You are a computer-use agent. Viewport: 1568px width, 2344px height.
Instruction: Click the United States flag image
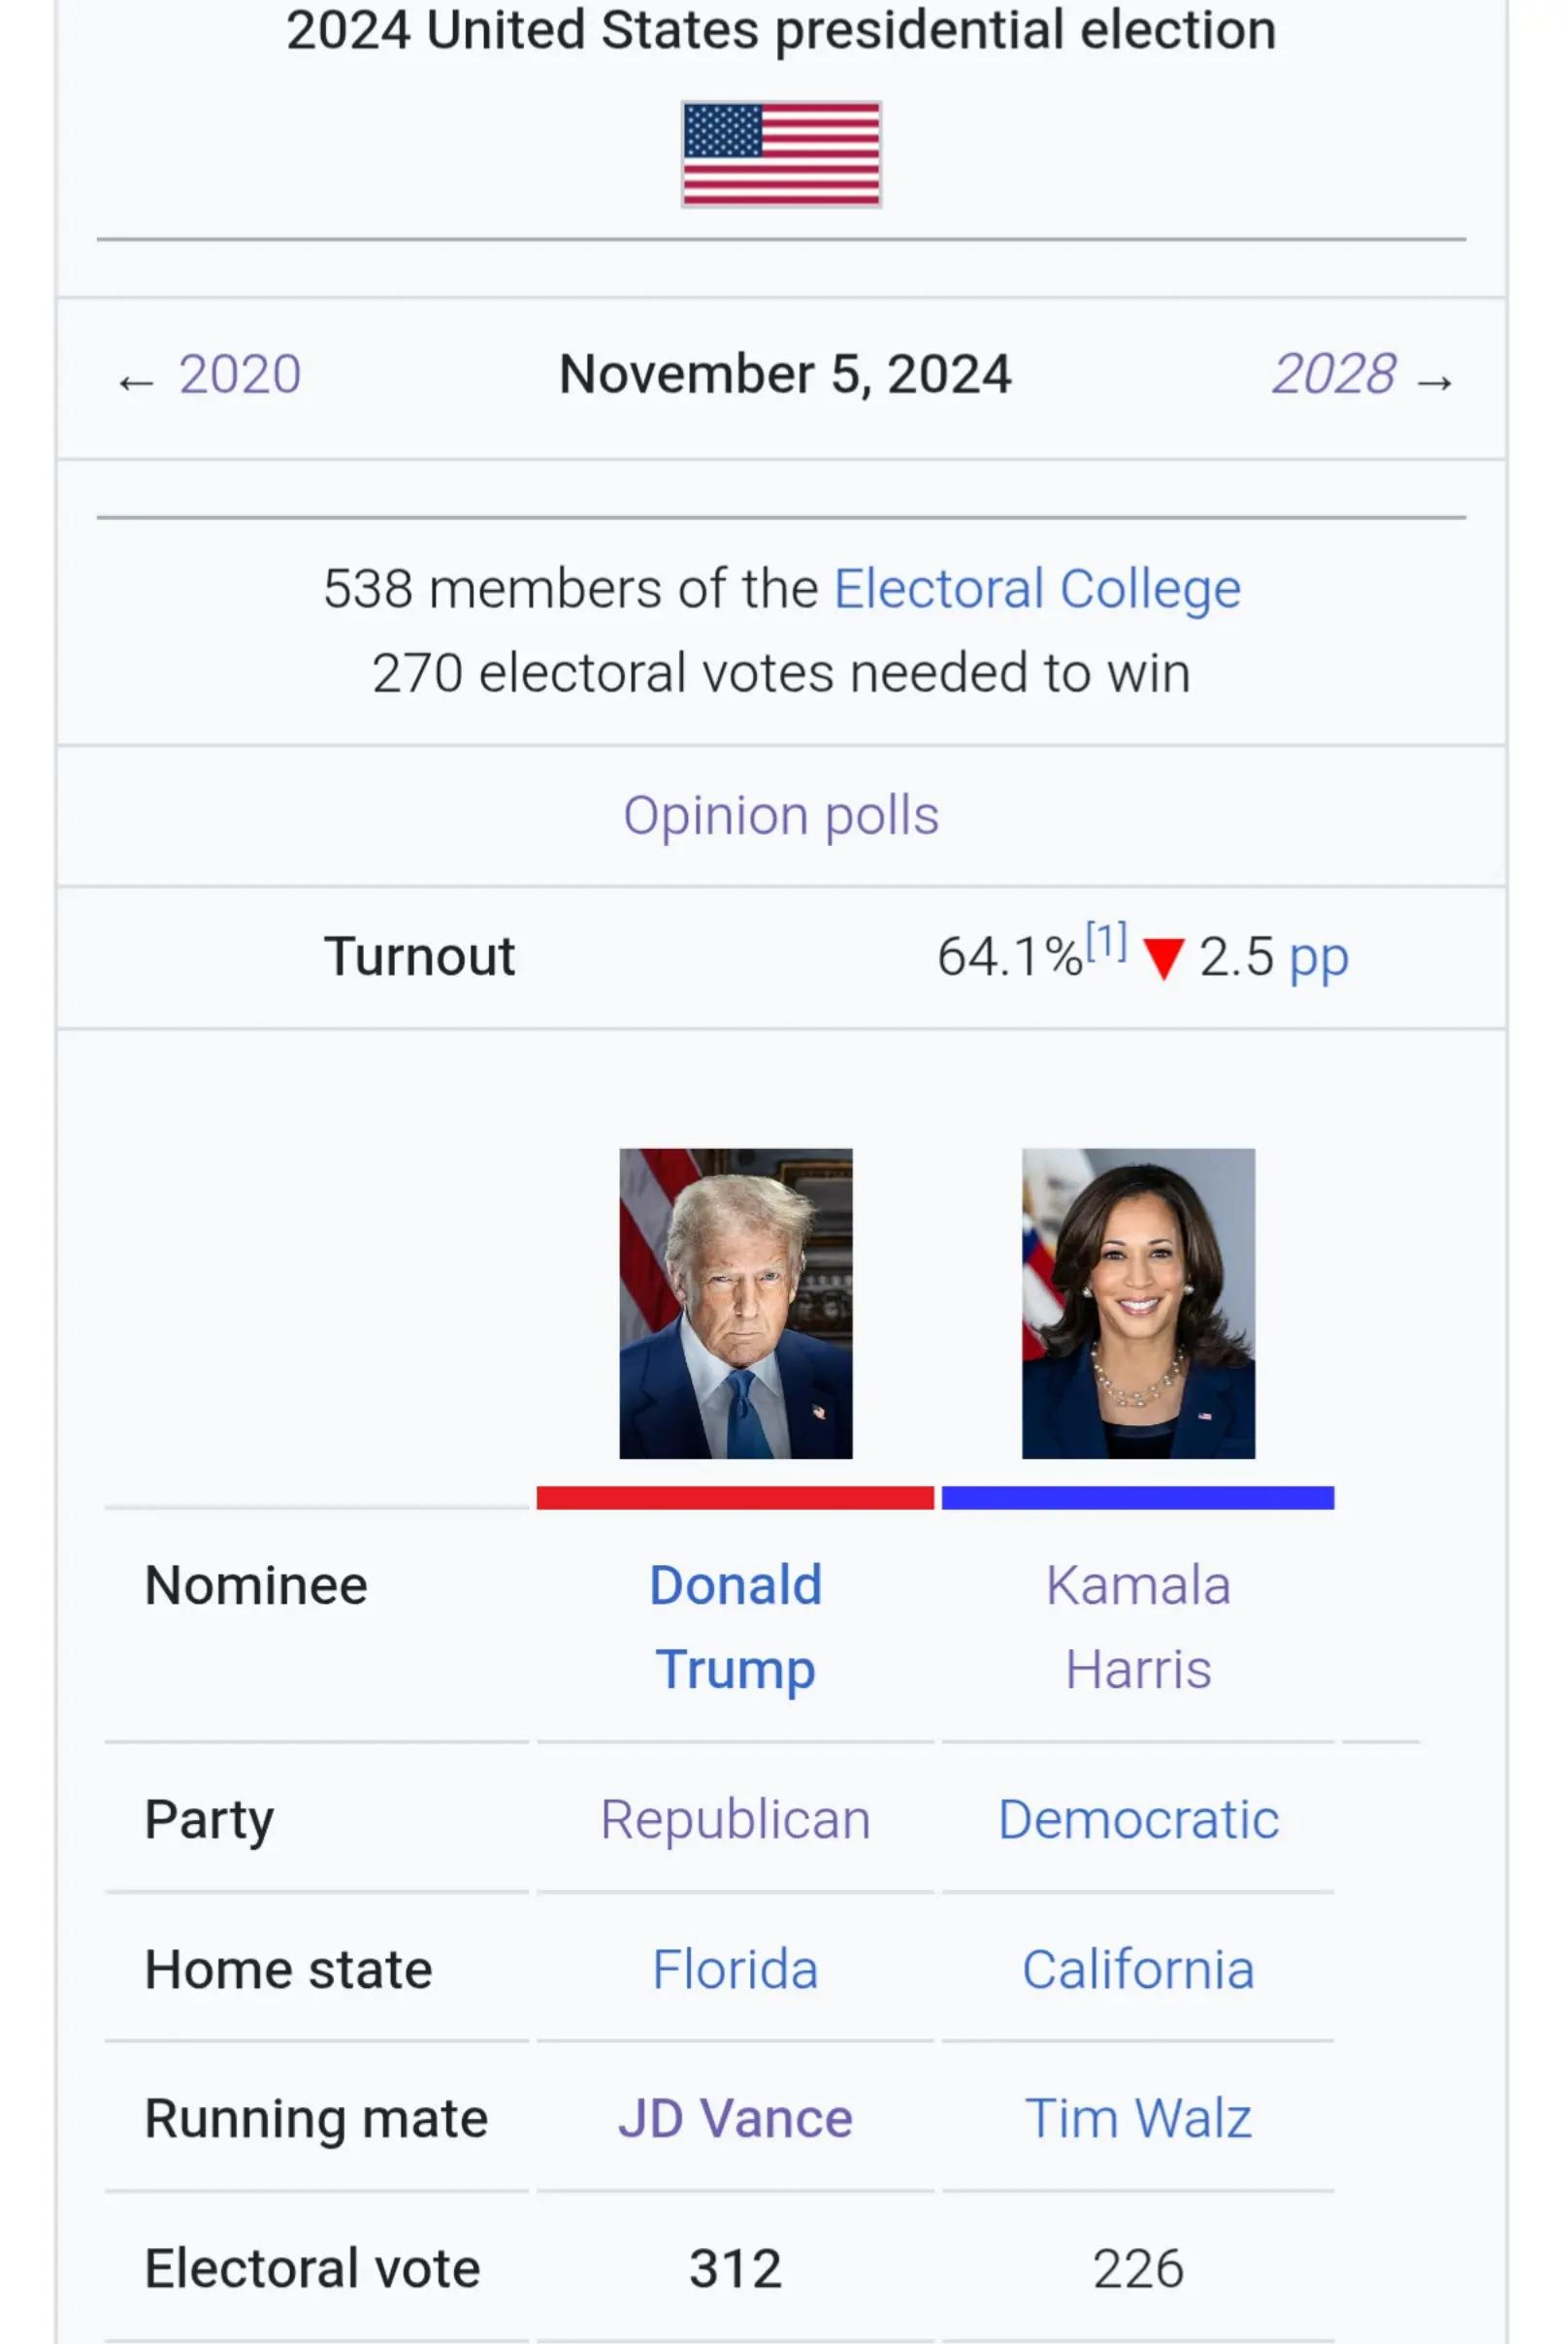pos(781,154)
